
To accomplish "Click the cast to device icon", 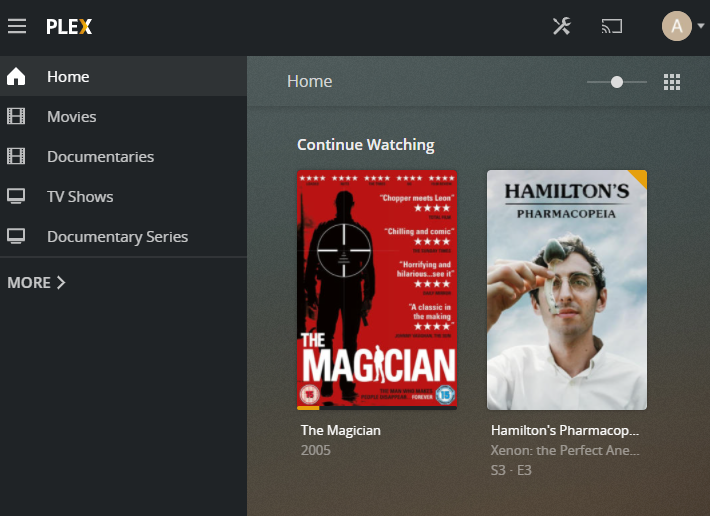I will click(x=612, y=26).
